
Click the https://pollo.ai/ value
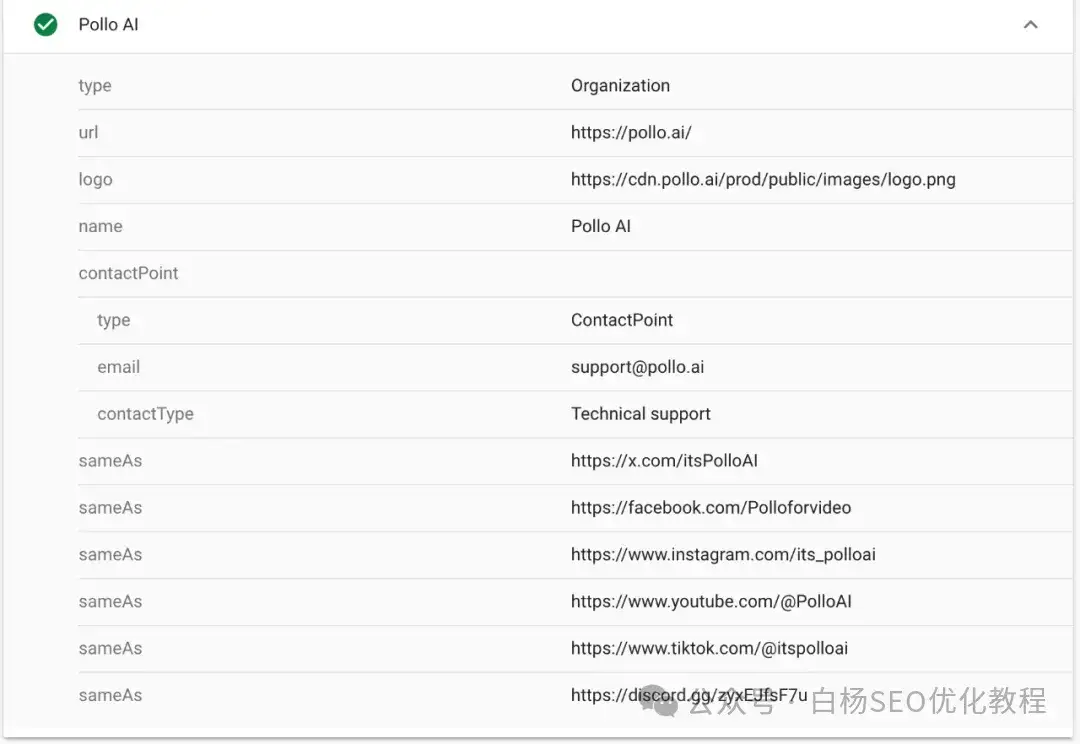pos(631,132)
